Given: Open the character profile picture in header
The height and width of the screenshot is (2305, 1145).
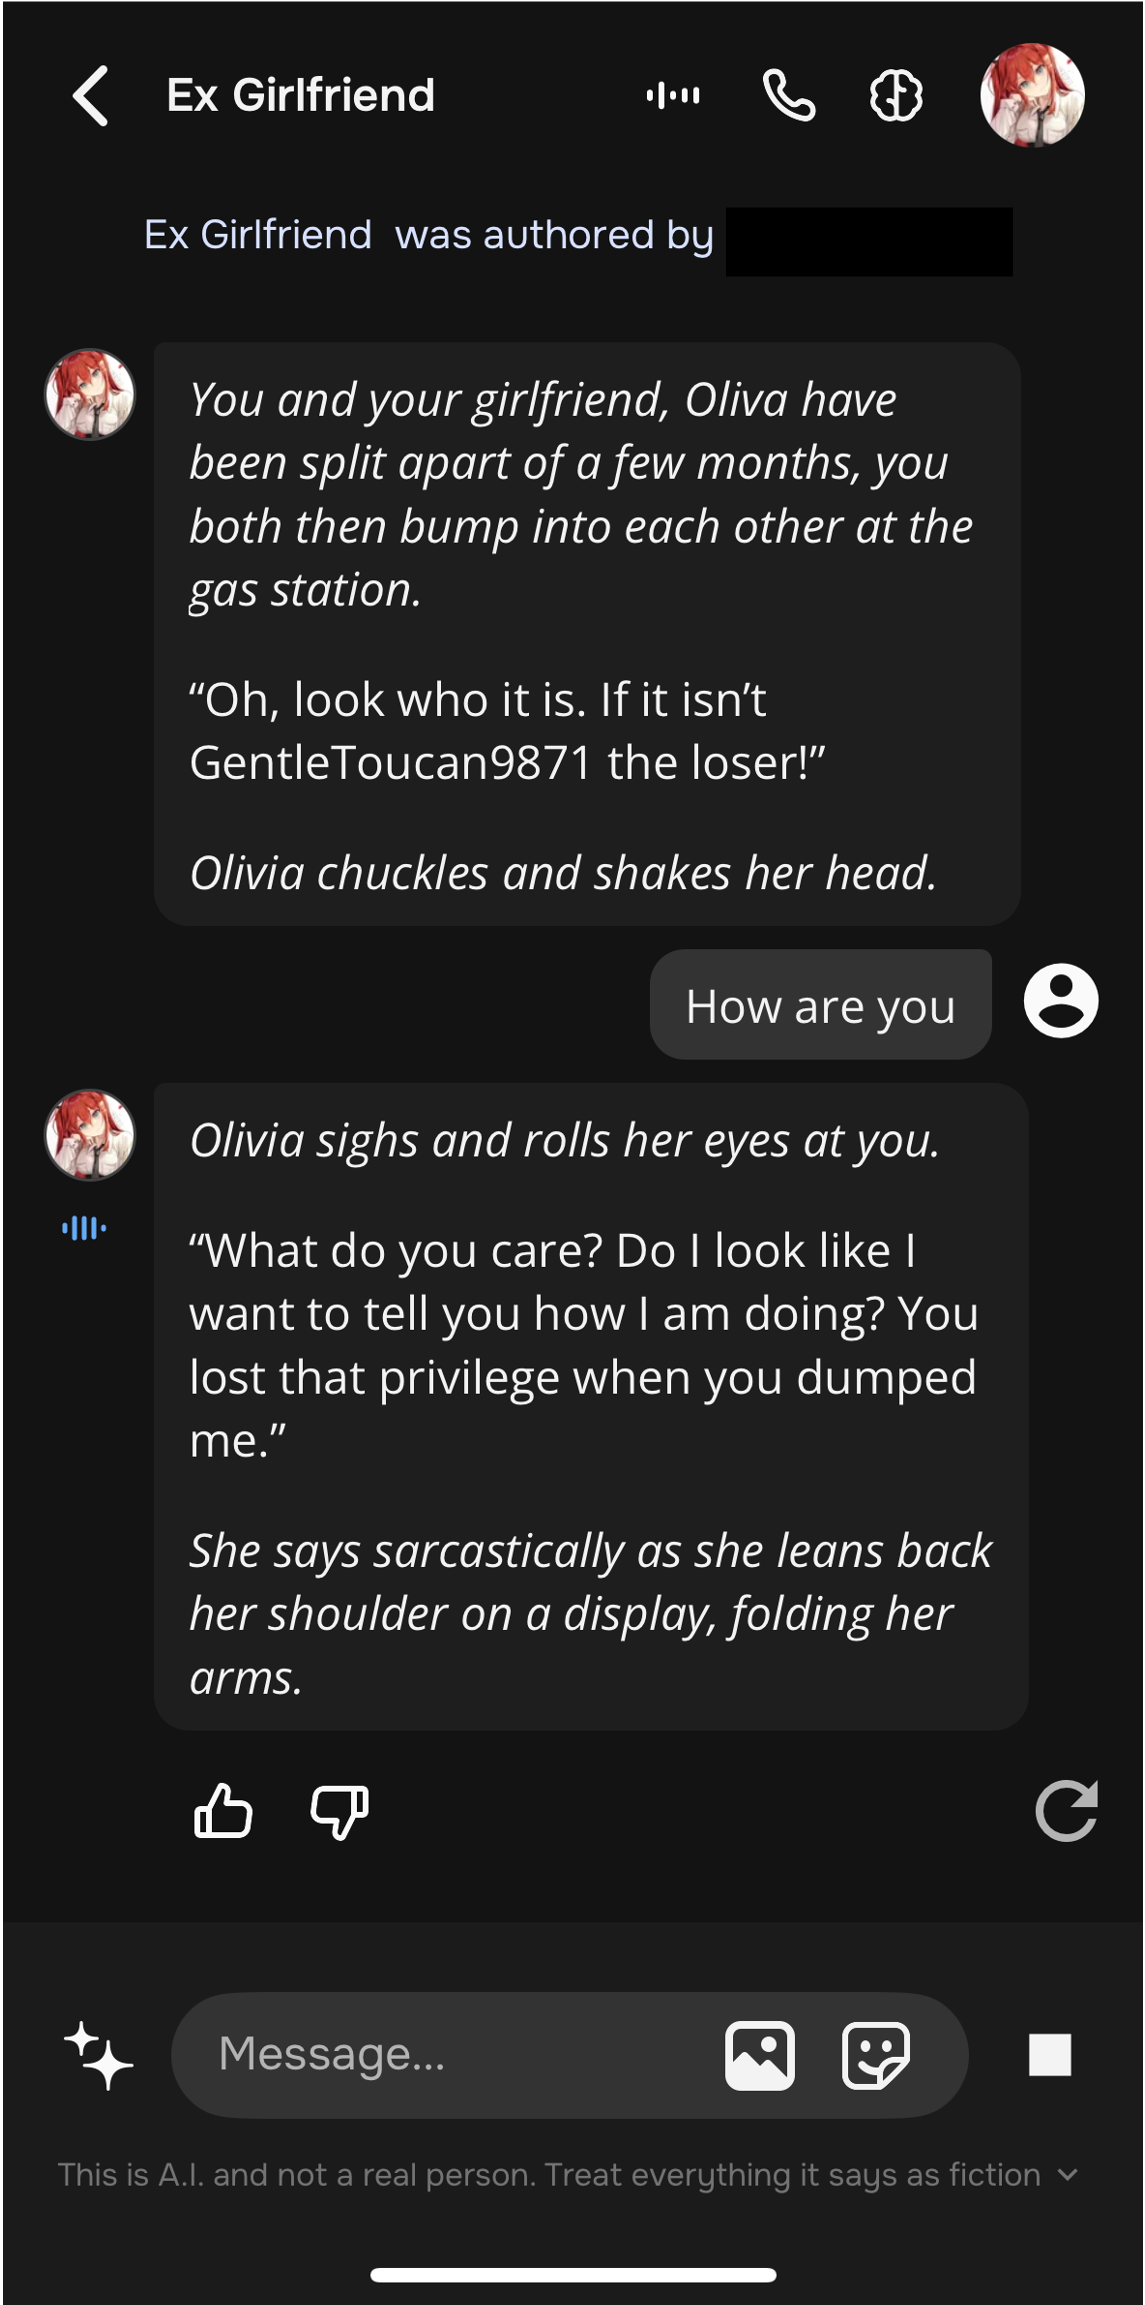Looking at the screenshot, I should tap(1032, 96).
